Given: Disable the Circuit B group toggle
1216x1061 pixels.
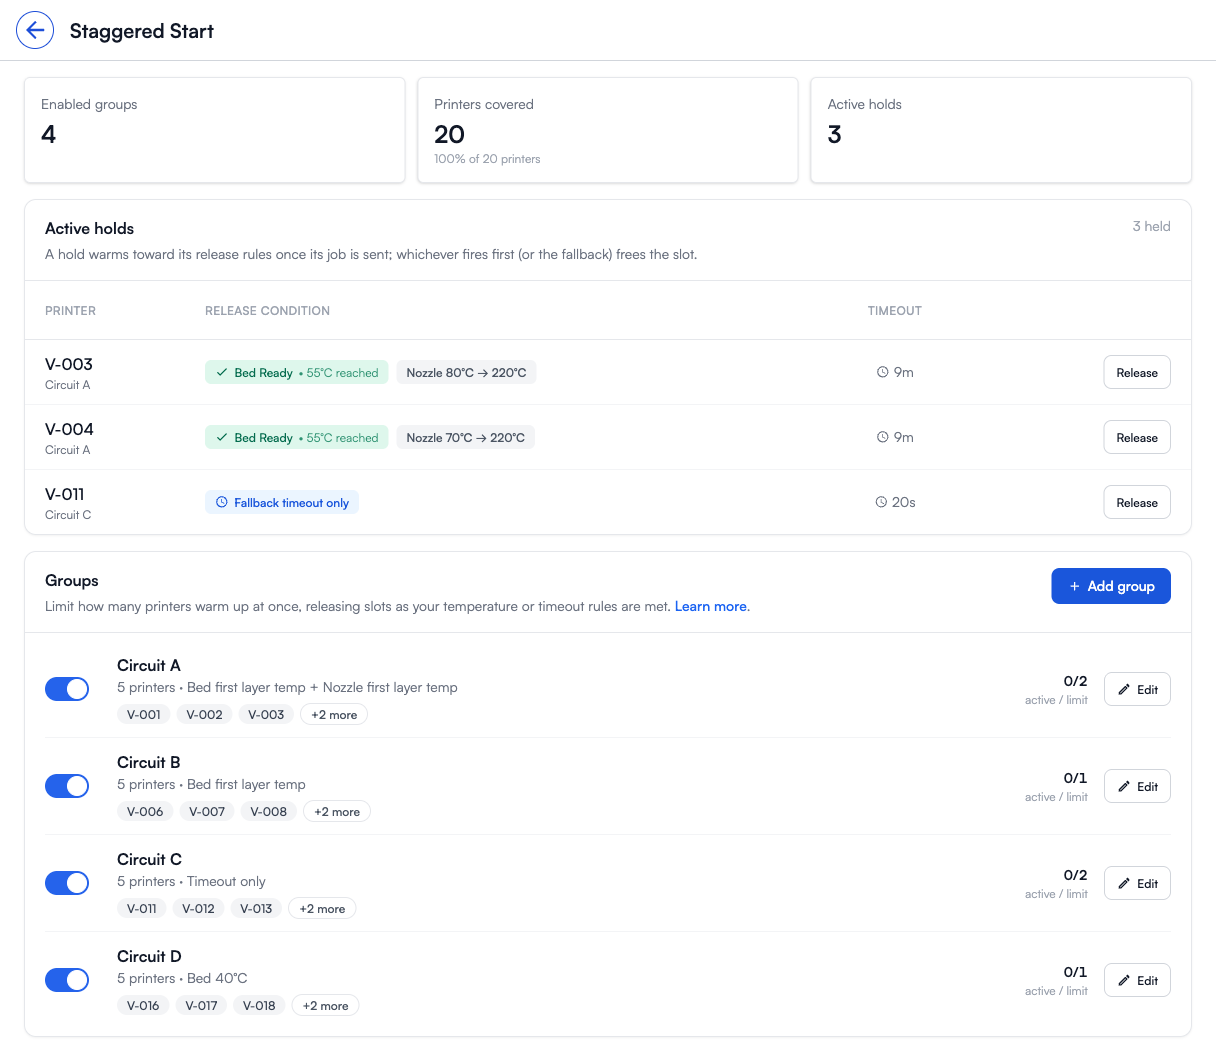Looking at the screenshot, I should click(x=67, y=786).
